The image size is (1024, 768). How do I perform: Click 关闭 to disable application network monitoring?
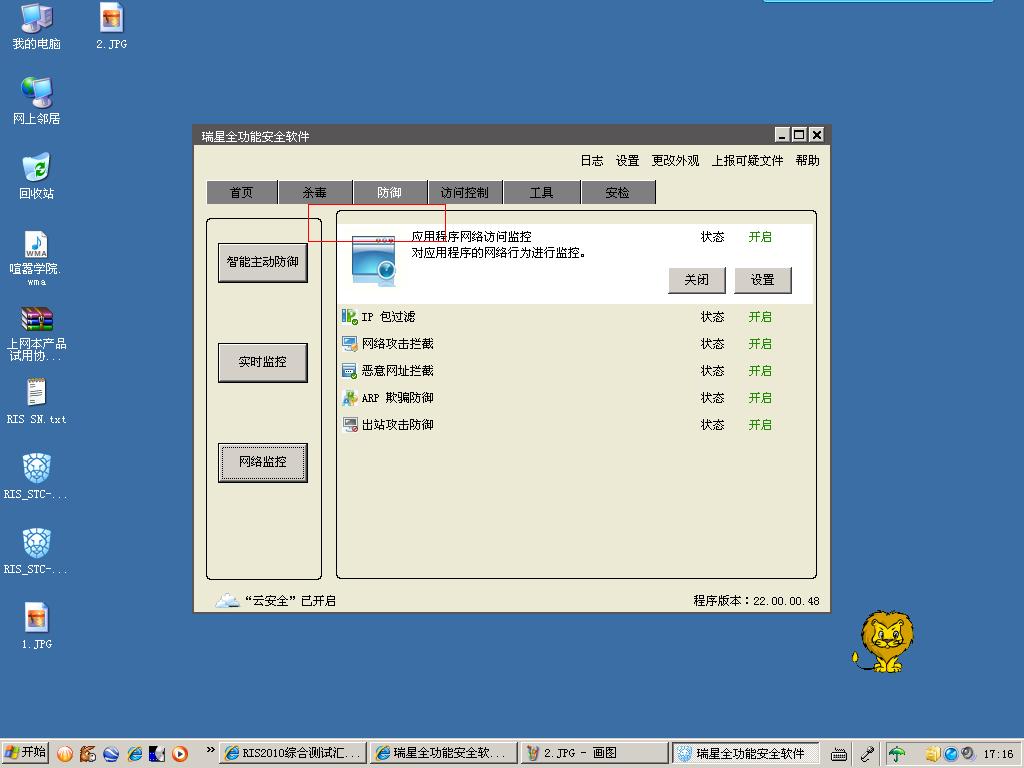(697, 280)
